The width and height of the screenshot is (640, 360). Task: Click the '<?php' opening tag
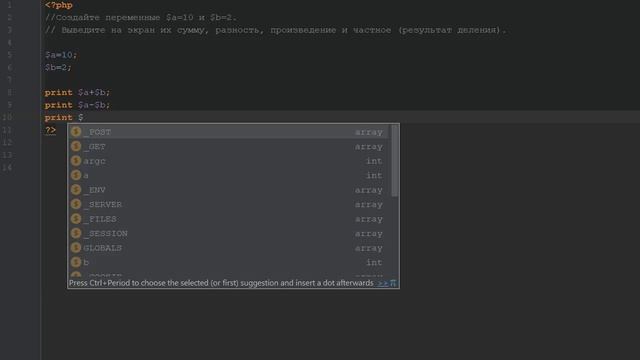coord(59,5)
